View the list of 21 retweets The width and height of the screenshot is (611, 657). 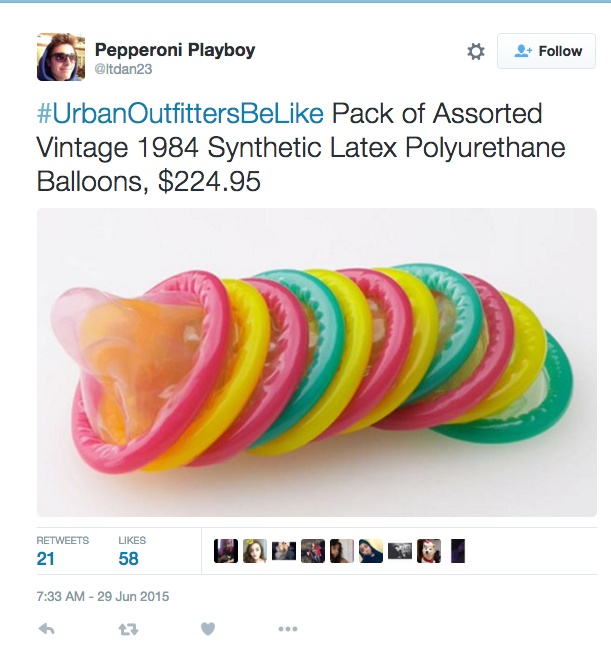coord(62,551)
